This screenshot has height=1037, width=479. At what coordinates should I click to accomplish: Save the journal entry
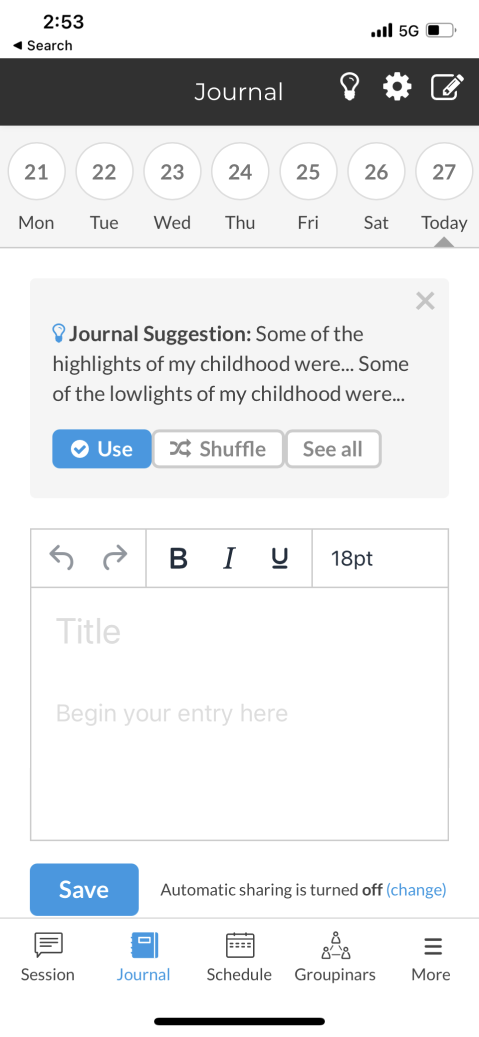click(84, 890)
